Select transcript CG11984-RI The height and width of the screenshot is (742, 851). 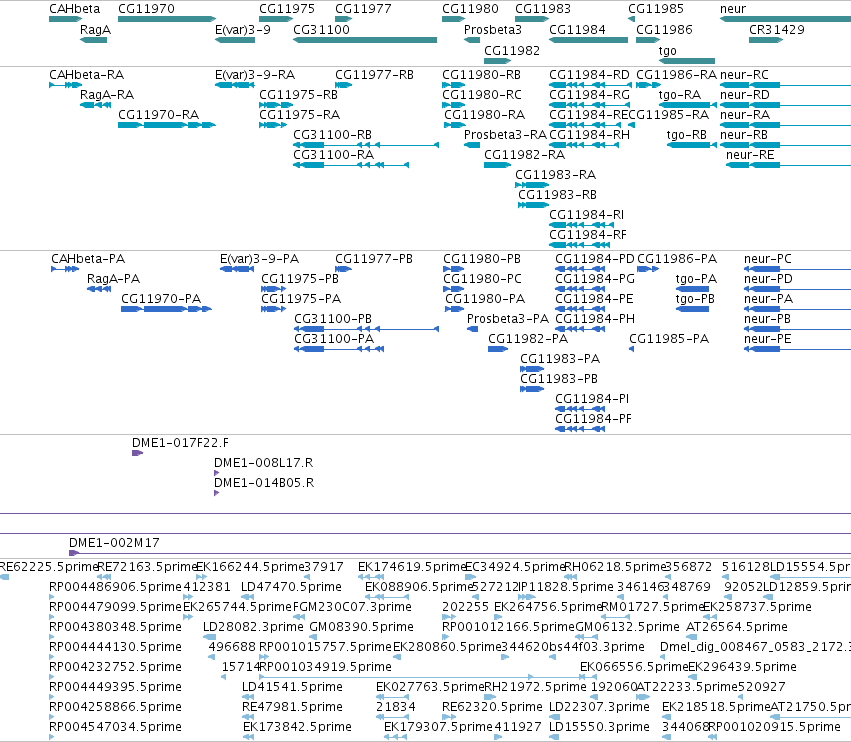pyautogui.click(x=581, y=225)
